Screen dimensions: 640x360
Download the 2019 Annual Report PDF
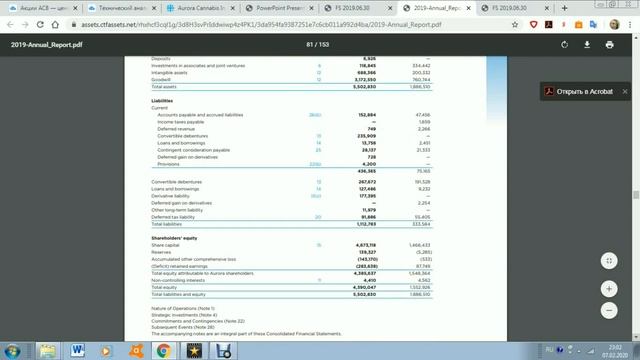coord(587,44)
